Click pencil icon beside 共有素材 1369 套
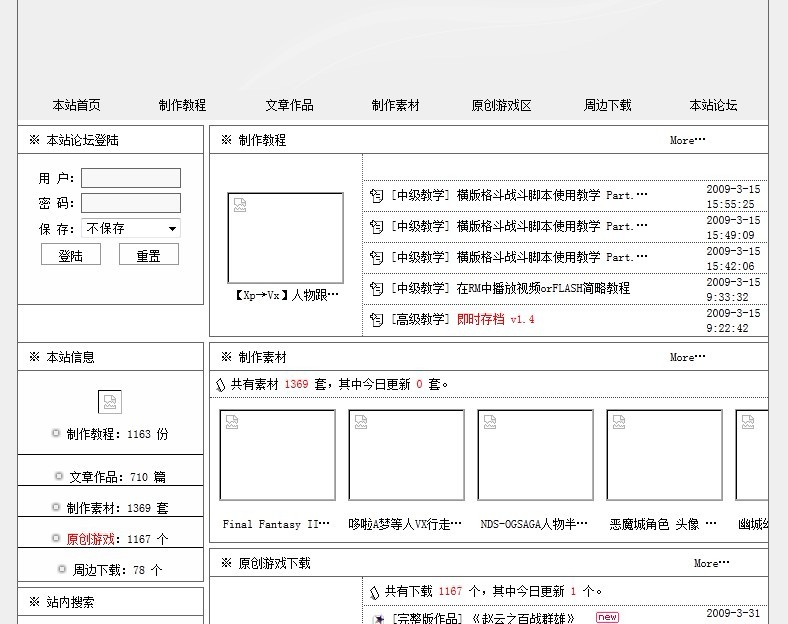 point(221,385)
